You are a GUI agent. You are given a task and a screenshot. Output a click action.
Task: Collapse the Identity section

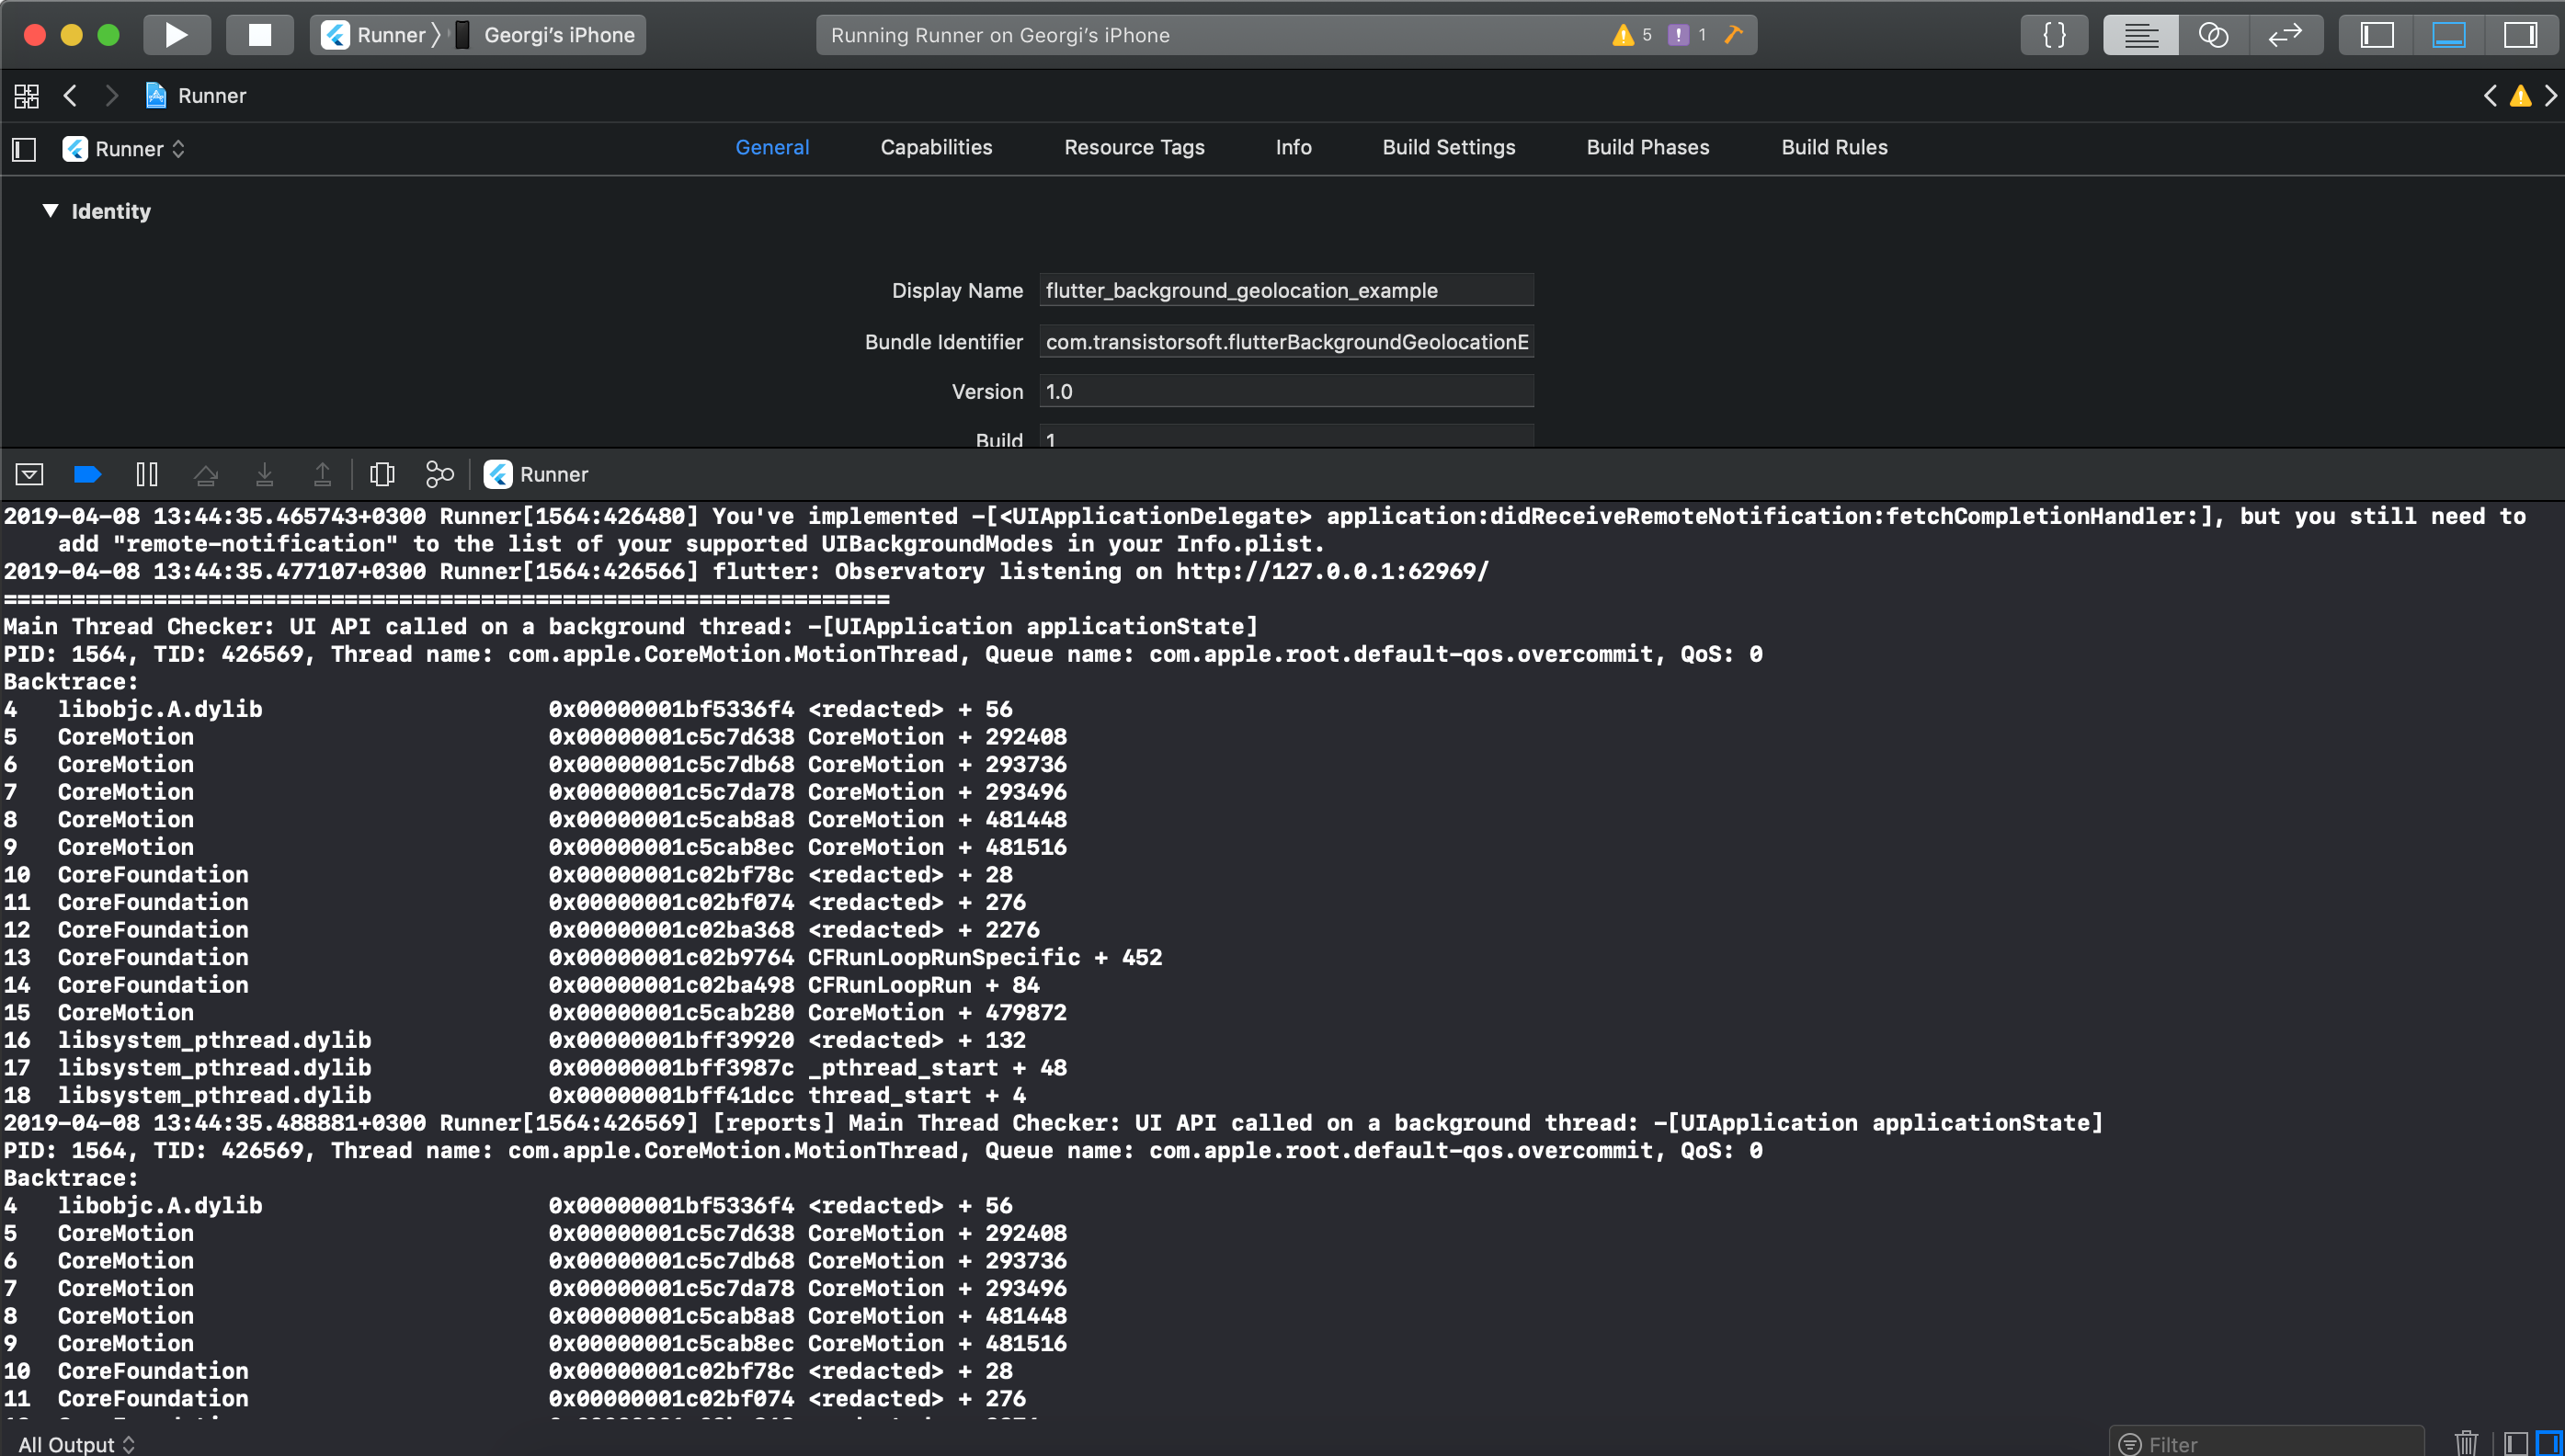[x=50, y=211]
